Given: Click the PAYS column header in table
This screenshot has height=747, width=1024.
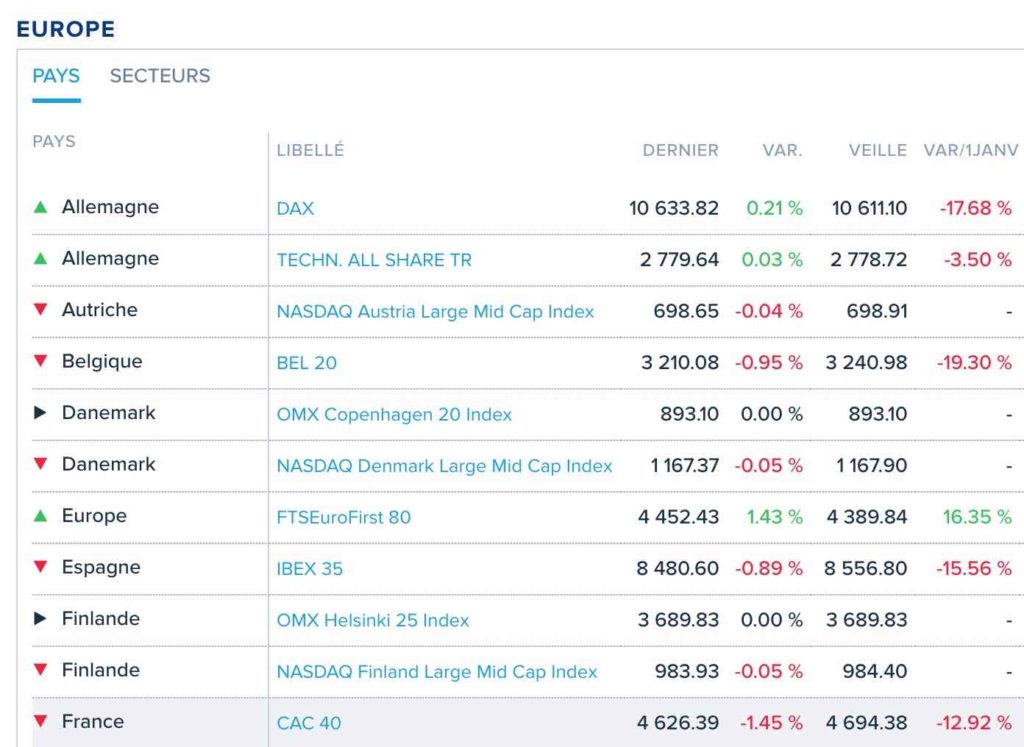Looking at the screenshot, I should (x=54, y=141).
